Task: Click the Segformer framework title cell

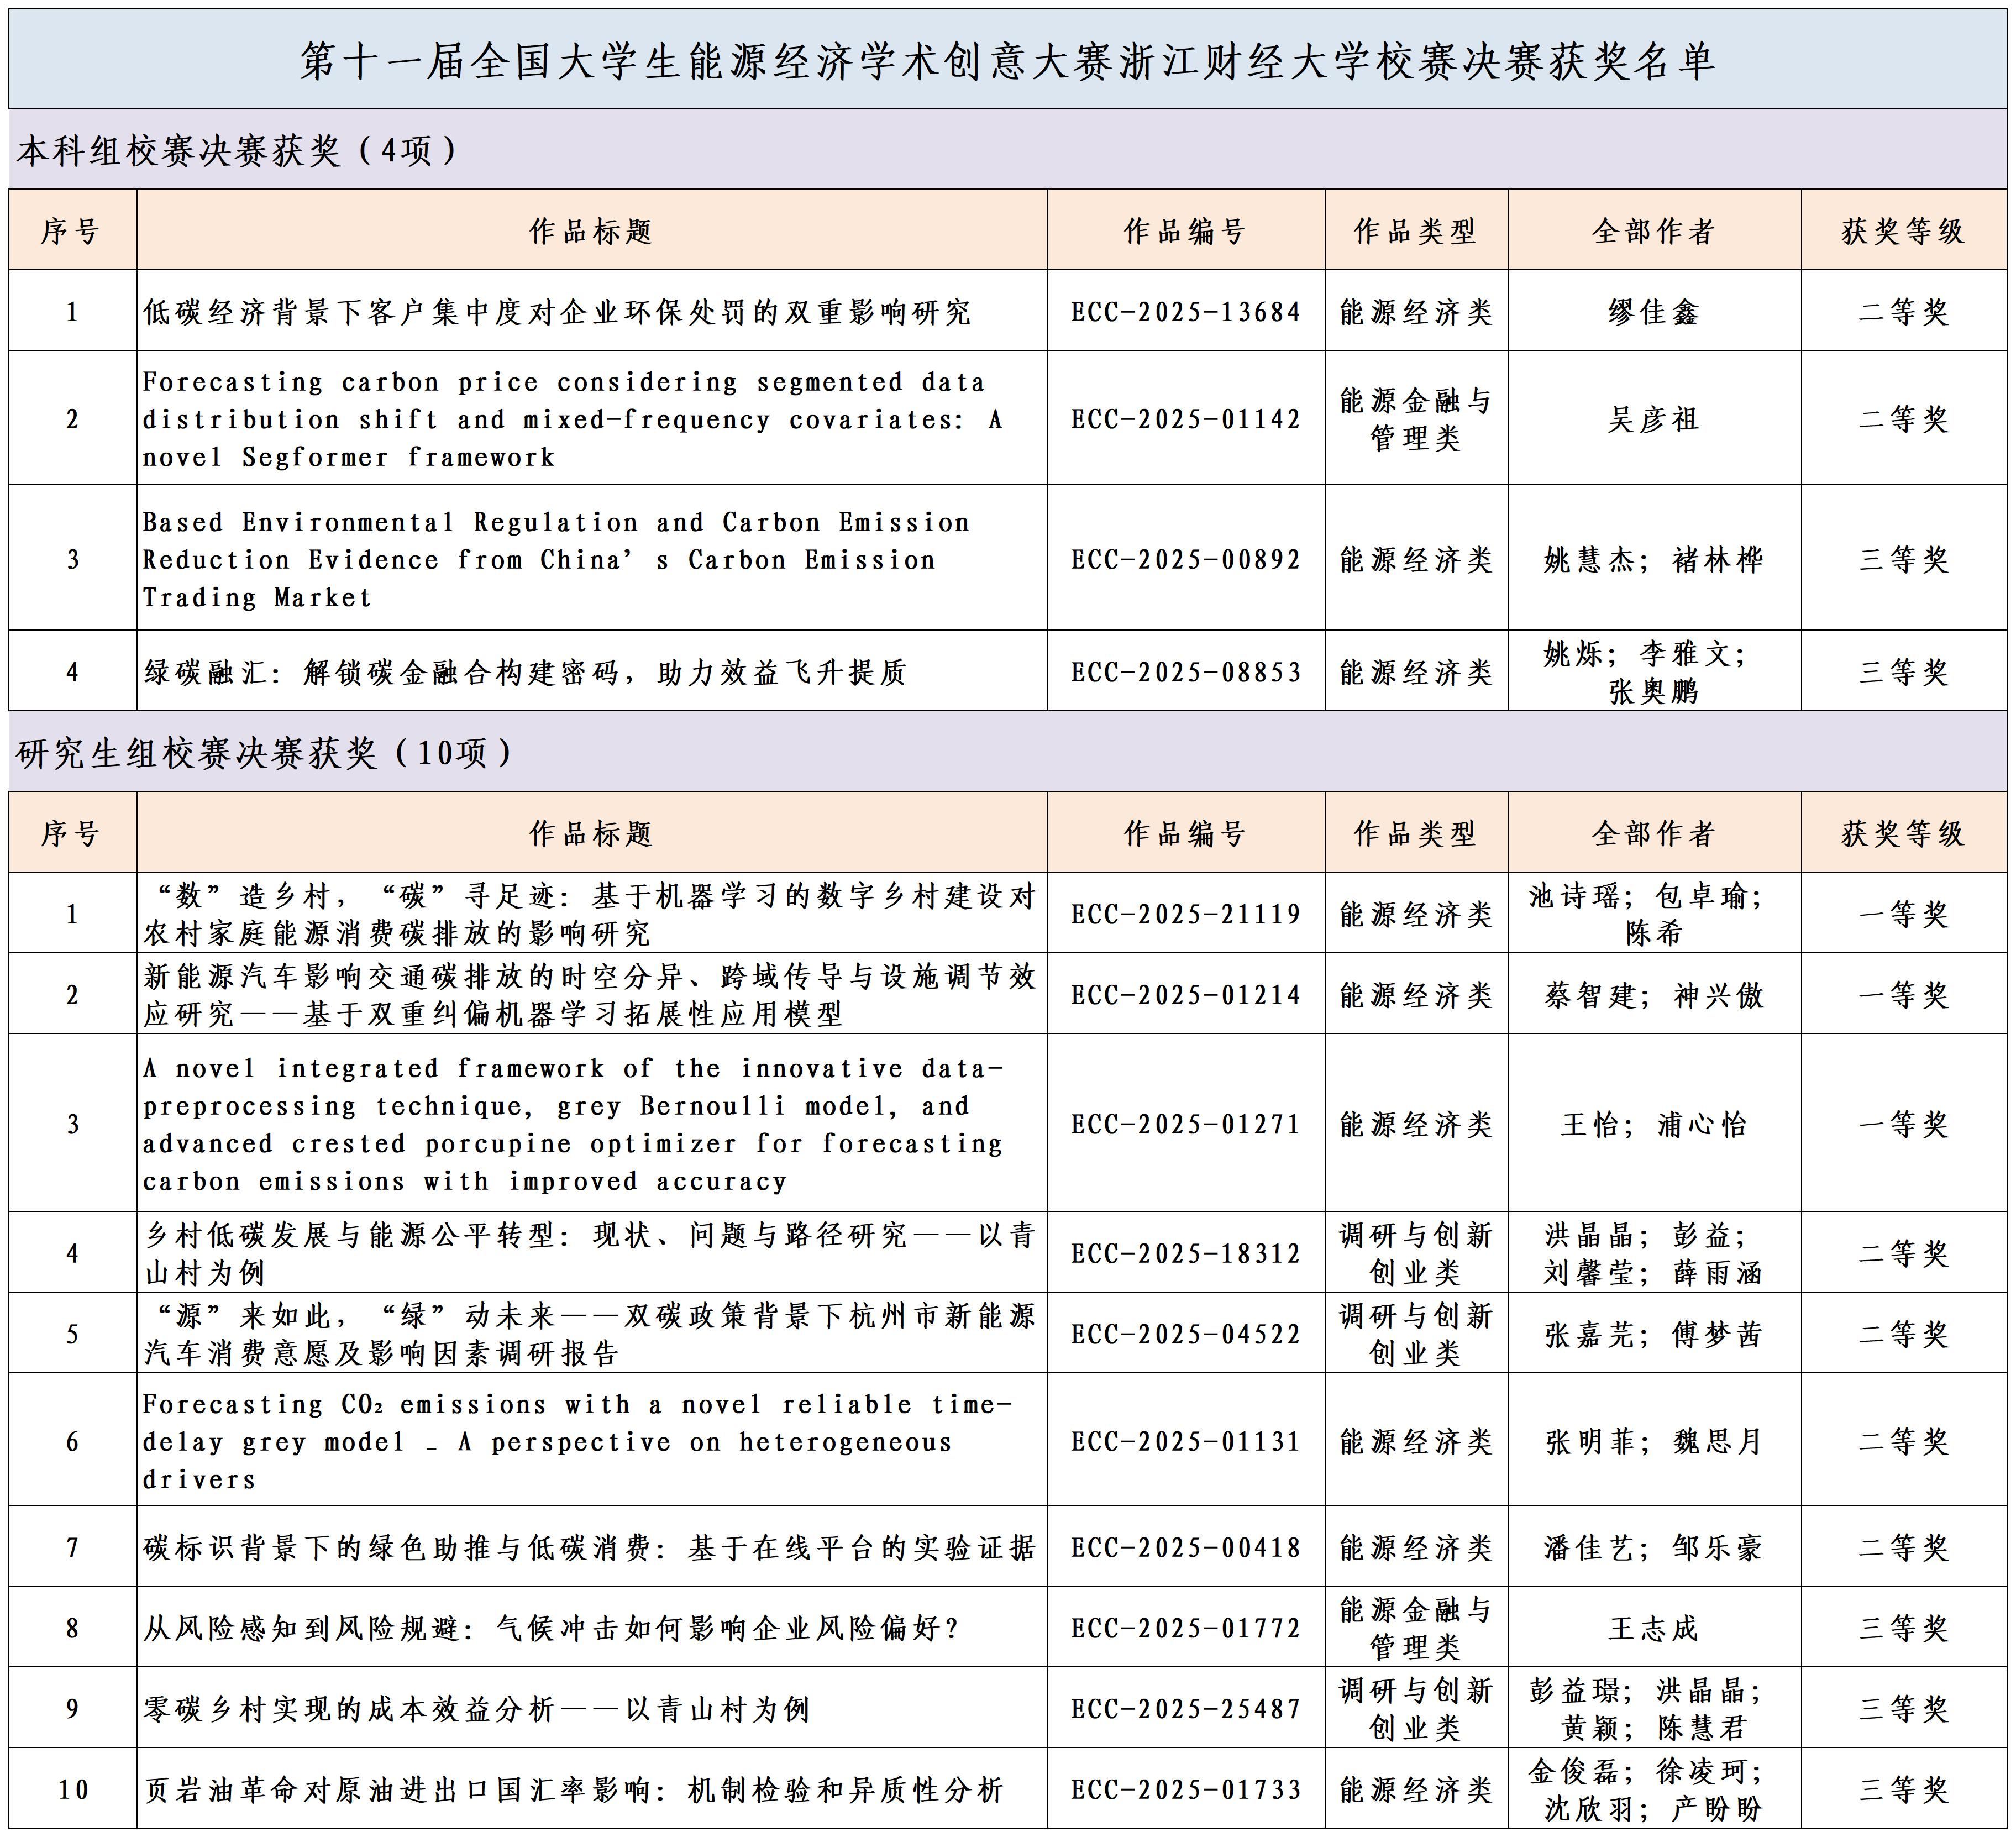Action: tap(572, 419)
